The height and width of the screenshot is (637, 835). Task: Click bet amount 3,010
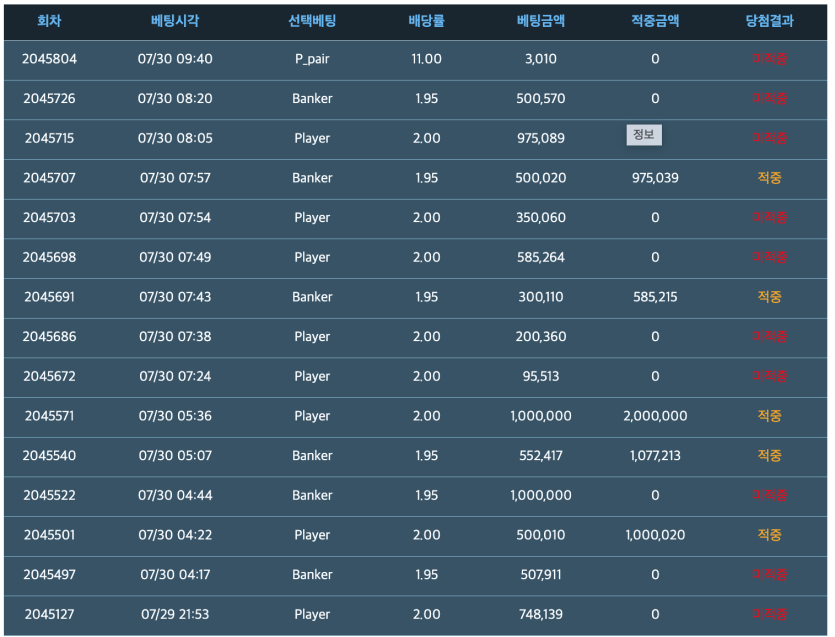[x=541, y=59]
